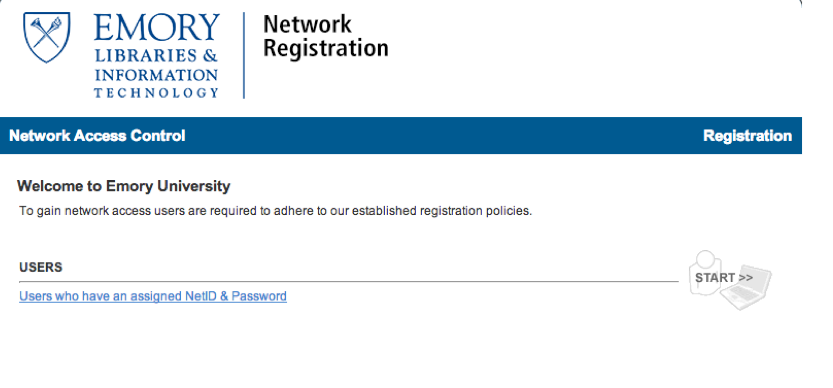The image size is (833, 388).
Task: Click the horizontal rule under USERS
Action: [x=349, y=281]
